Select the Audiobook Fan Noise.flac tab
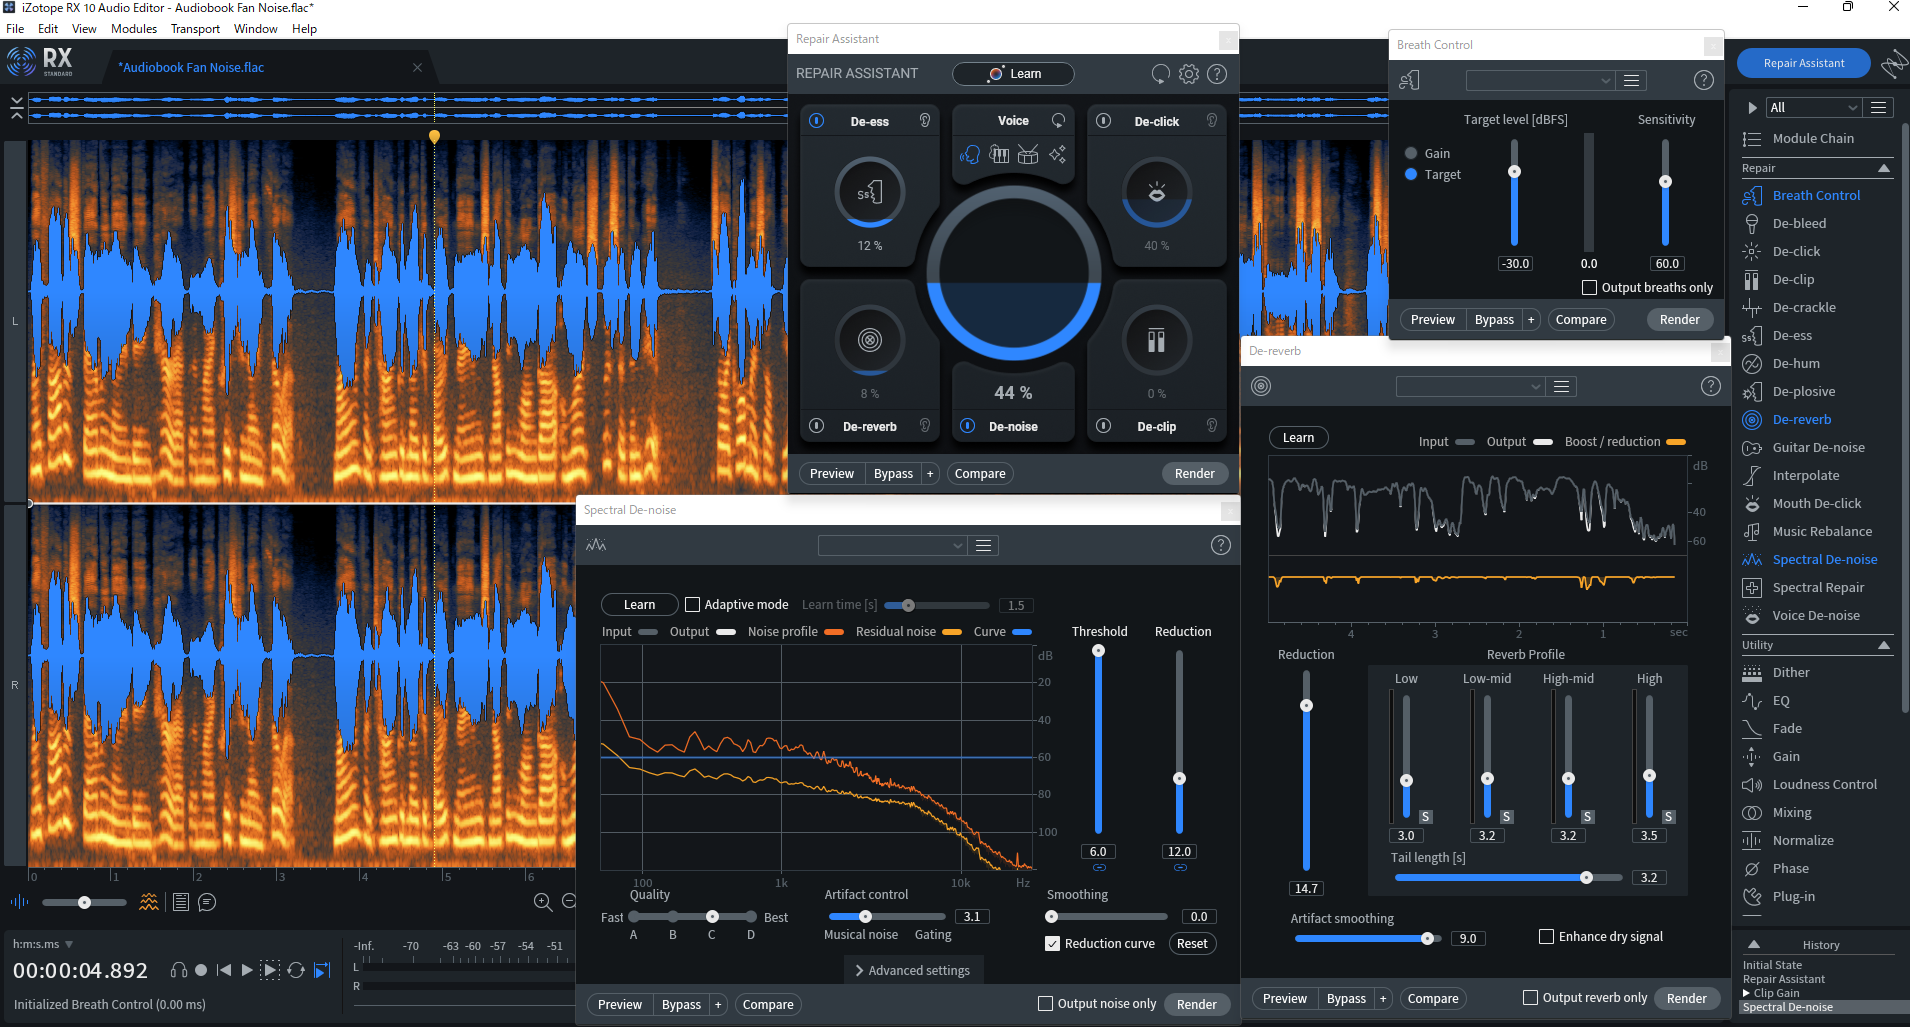 tap(192, 67)
